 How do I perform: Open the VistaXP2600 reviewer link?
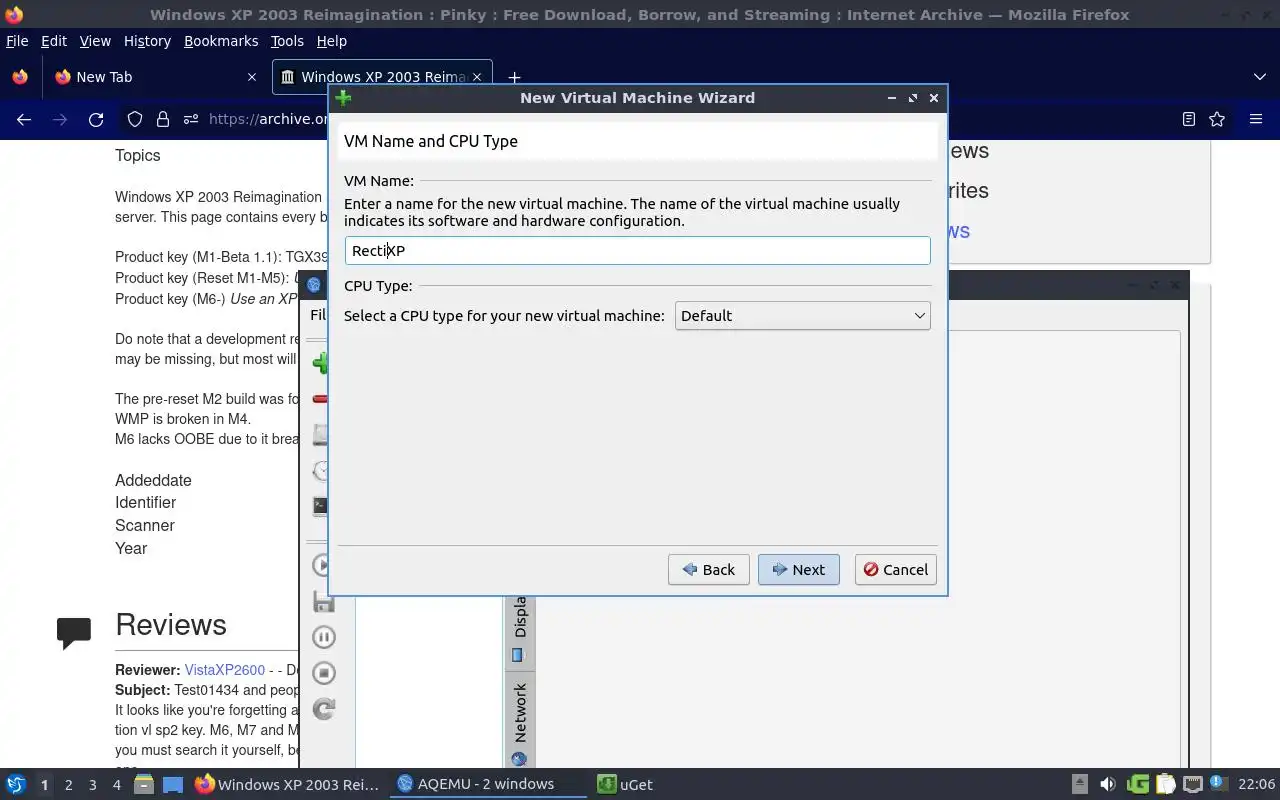point(225,670)
